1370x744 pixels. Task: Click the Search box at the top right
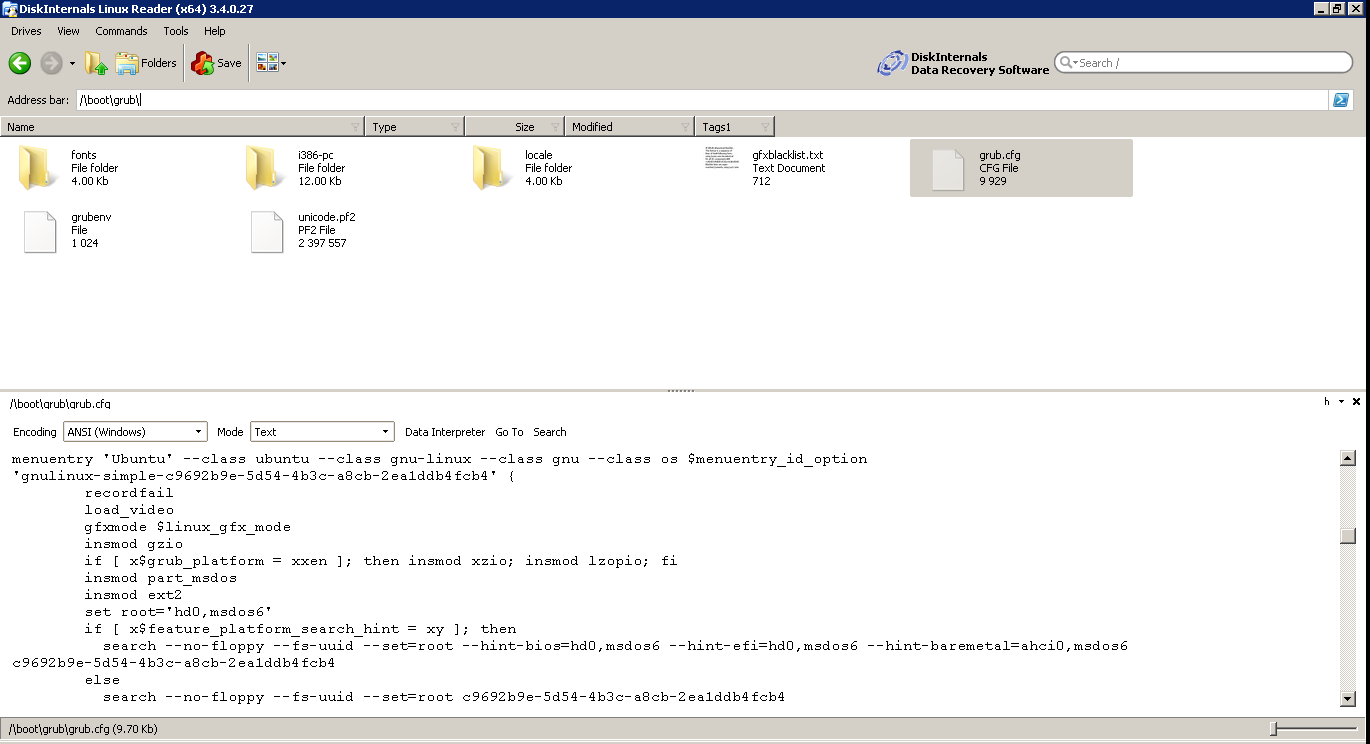pyautogui.click(x=1204, y=62)
